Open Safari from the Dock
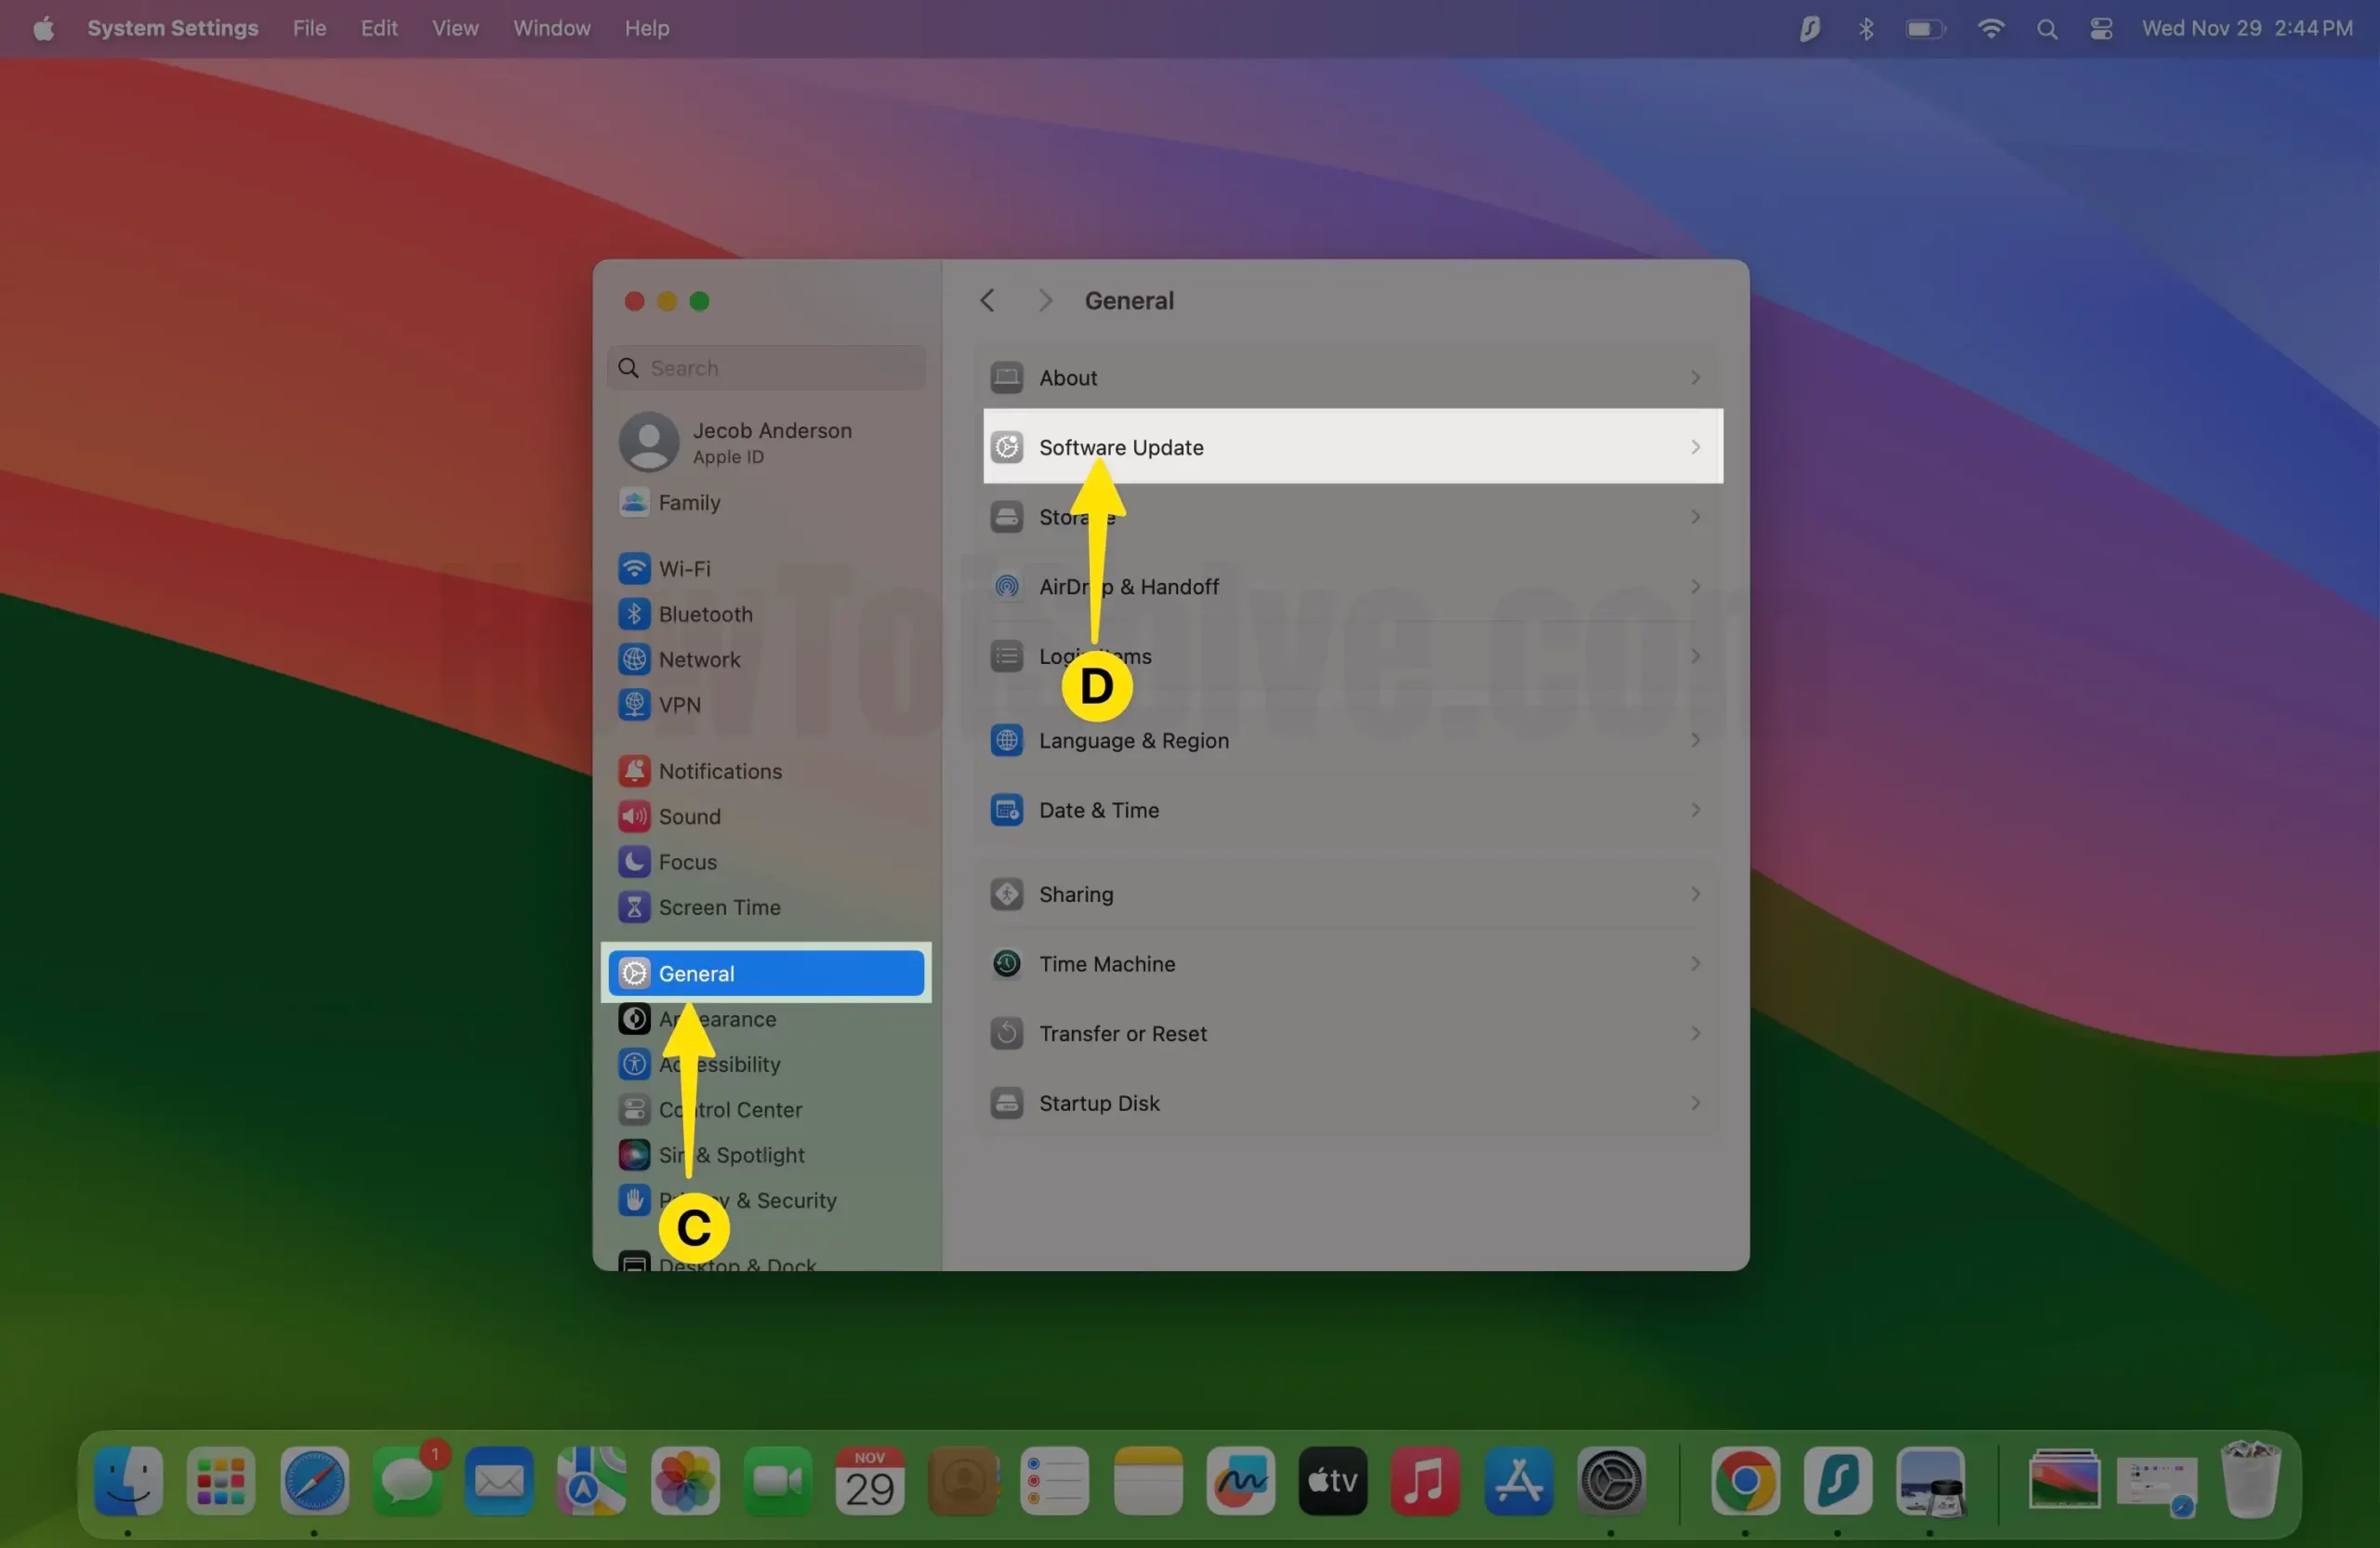This screenshot has width=2380, height=1548. coord(314,1480)
